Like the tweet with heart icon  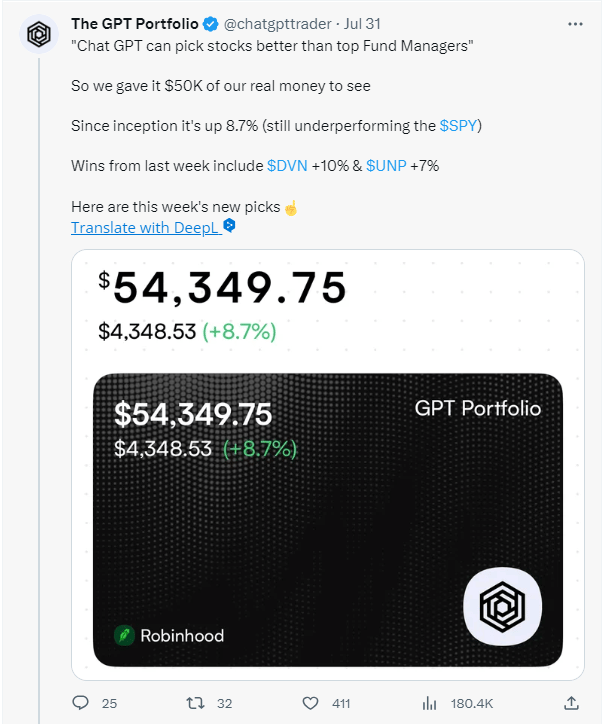pos(311,703)
